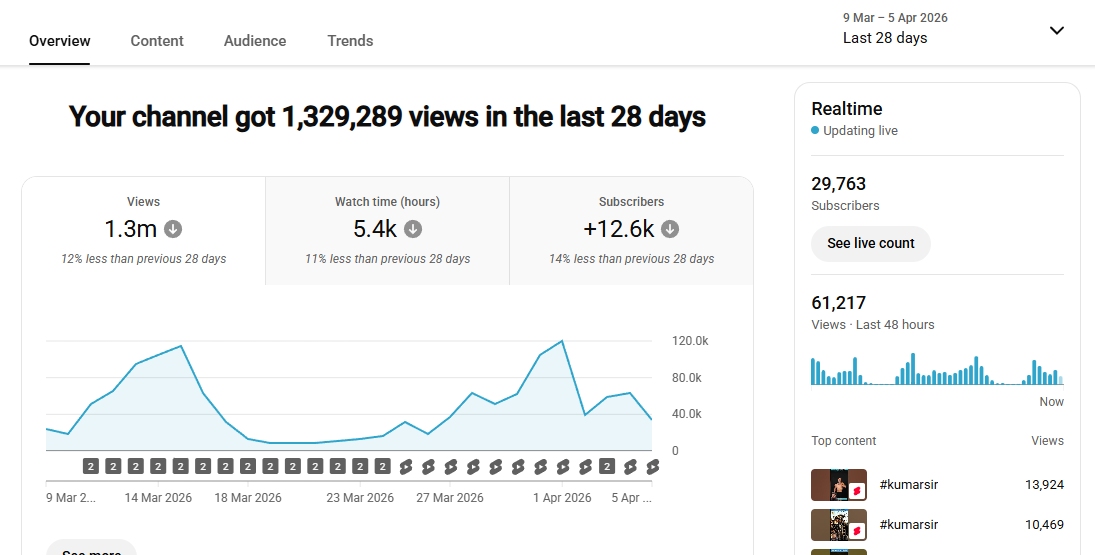This screenshot has height=555, width=1095.
Task: Click the Realtime 48-hour views bar chart
Action: click(937, 368)
